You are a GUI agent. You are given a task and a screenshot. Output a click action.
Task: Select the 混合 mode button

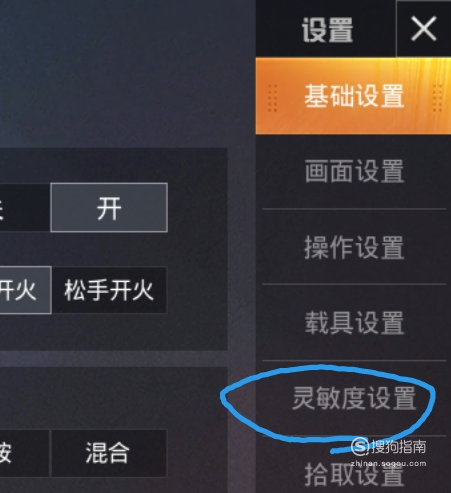[108, 453]
